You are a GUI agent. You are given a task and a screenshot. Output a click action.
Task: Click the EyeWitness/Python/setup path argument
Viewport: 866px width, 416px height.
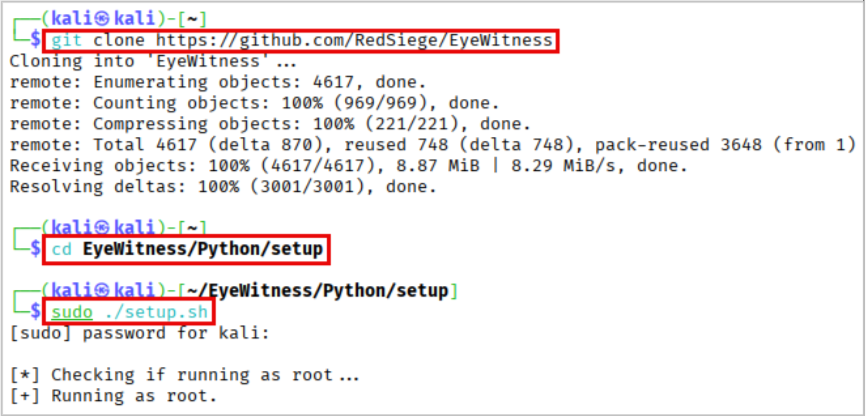coord(204,249)
